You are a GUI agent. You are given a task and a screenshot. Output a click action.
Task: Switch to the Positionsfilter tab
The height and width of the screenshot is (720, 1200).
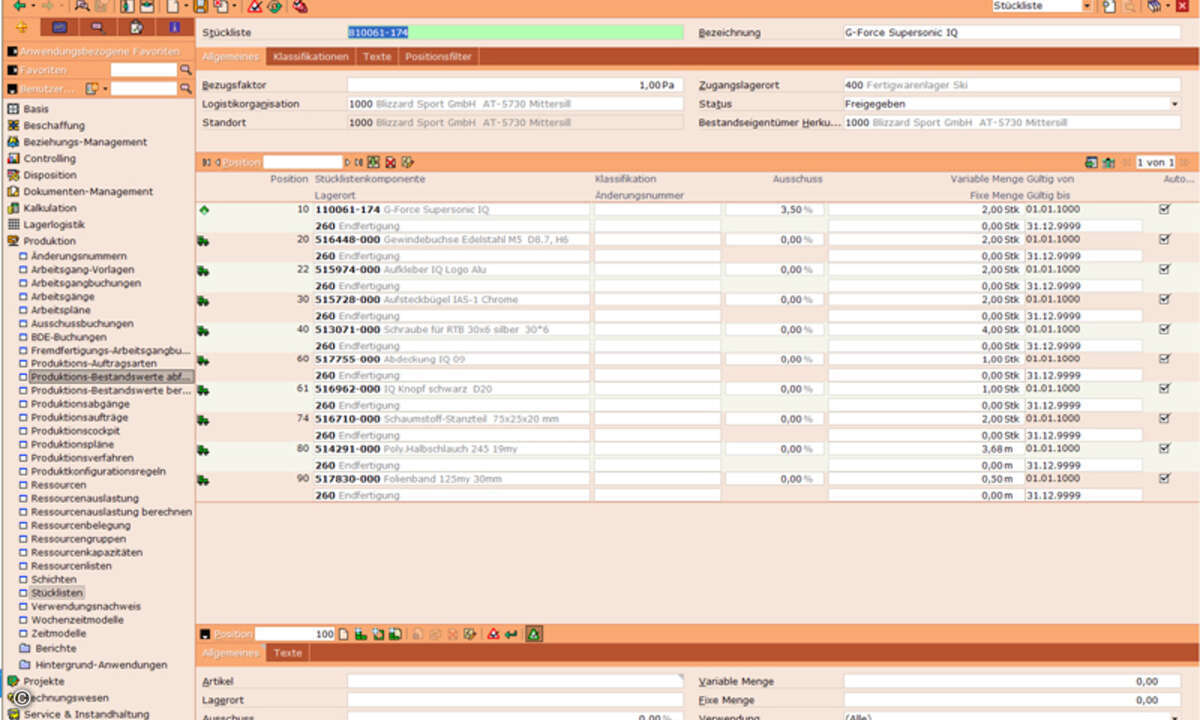tap(438, 57)
